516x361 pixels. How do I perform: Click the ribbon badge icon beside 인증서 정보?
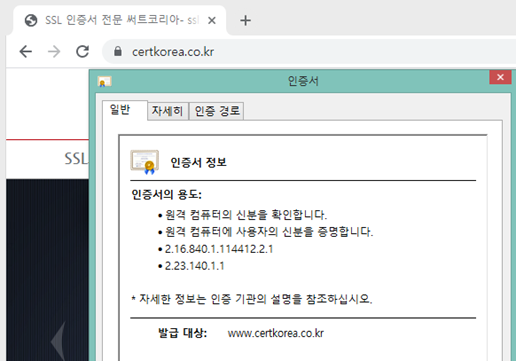coord(144,162)
